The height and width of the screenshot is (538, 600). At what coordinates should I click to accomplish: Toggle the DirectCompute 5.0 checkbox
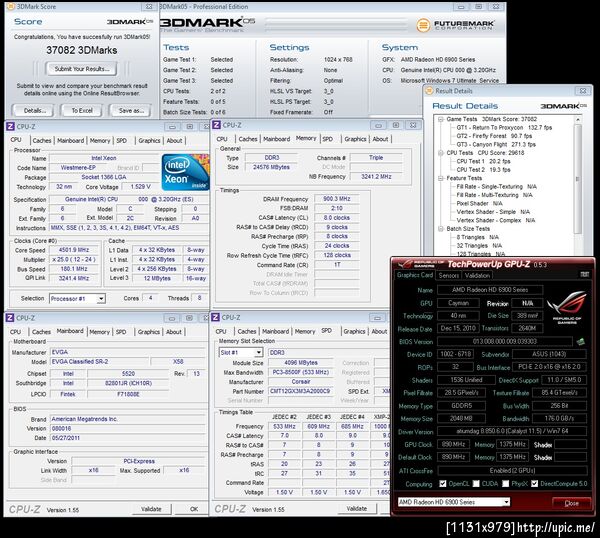tap(534, 483)
